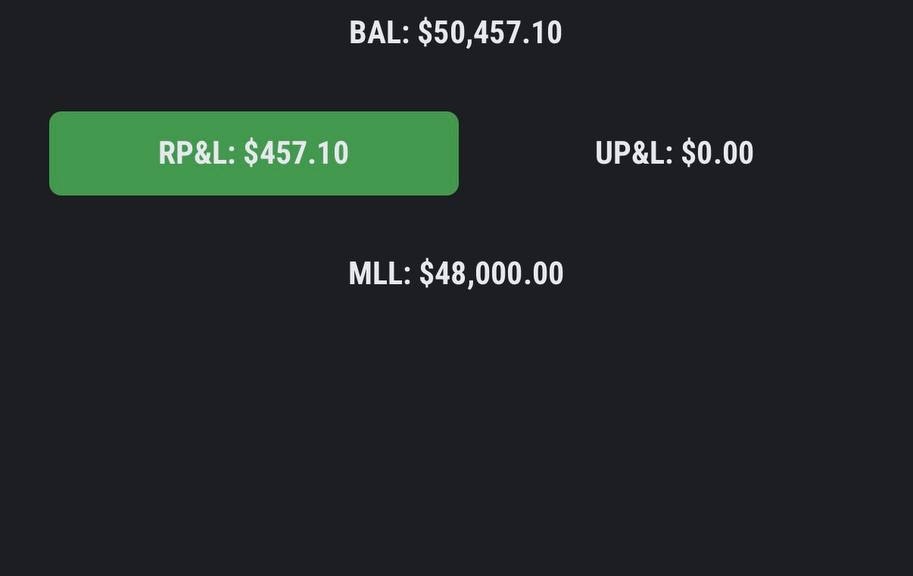Select the BAL: $50,457.10 balance text
913x576 pixels.
(455, 33)
